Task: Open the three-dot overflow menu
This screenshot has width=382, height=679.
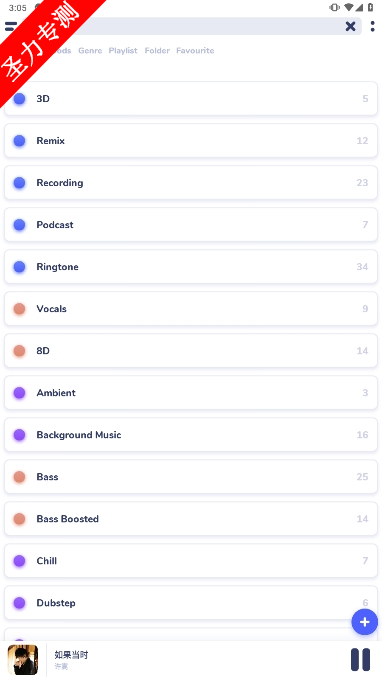Action: point(372,26)
